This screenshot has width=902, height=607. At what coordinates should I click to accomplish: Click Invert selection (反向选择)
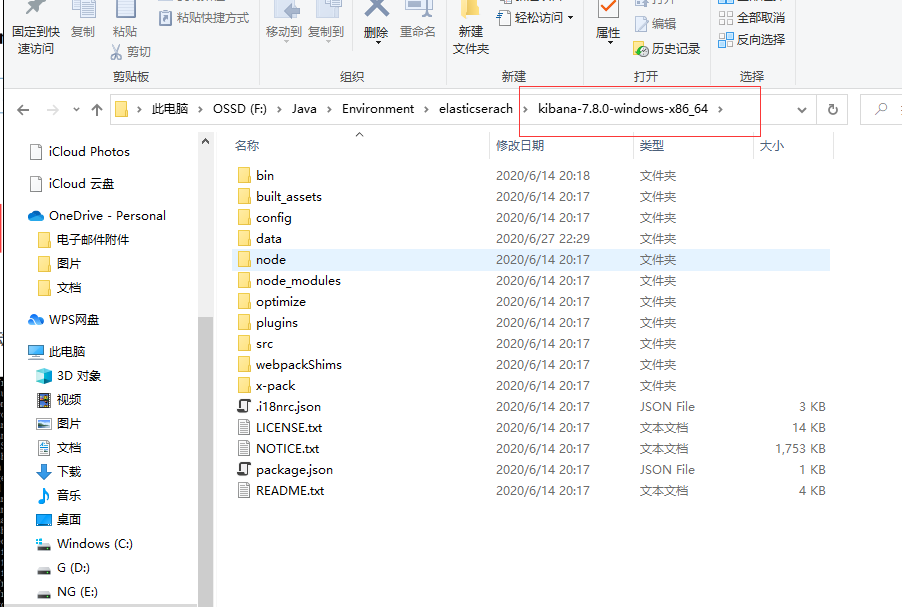(x=752, y=40)
